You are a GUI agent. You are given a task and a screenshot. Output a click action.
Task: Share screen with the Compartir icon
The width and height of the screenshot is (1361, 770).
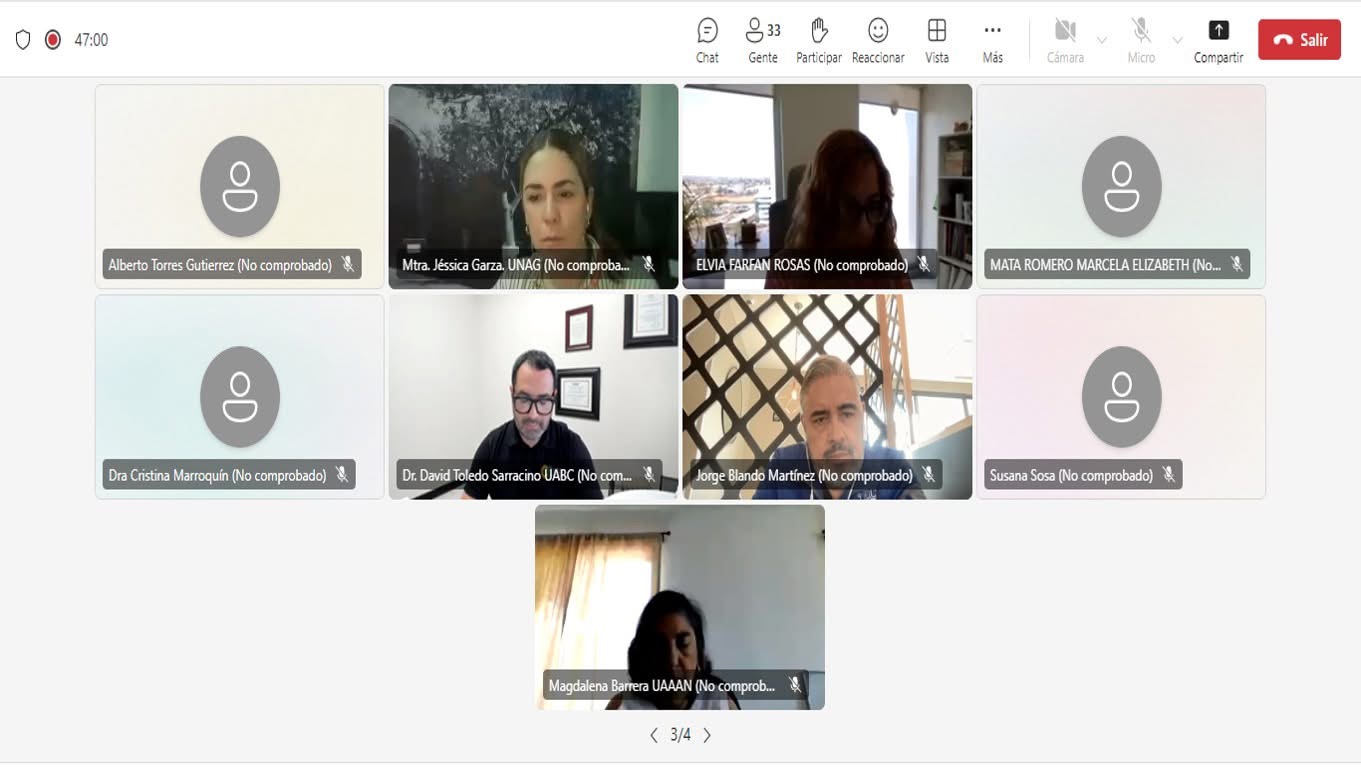1218,40
